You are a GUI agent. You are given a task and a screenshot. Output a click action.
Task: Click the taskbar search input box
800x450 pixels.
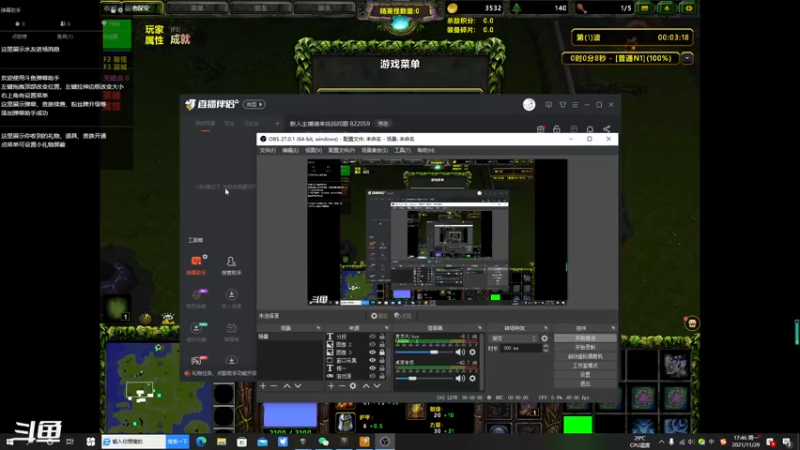pyautogui.click(x=134, y=441)
